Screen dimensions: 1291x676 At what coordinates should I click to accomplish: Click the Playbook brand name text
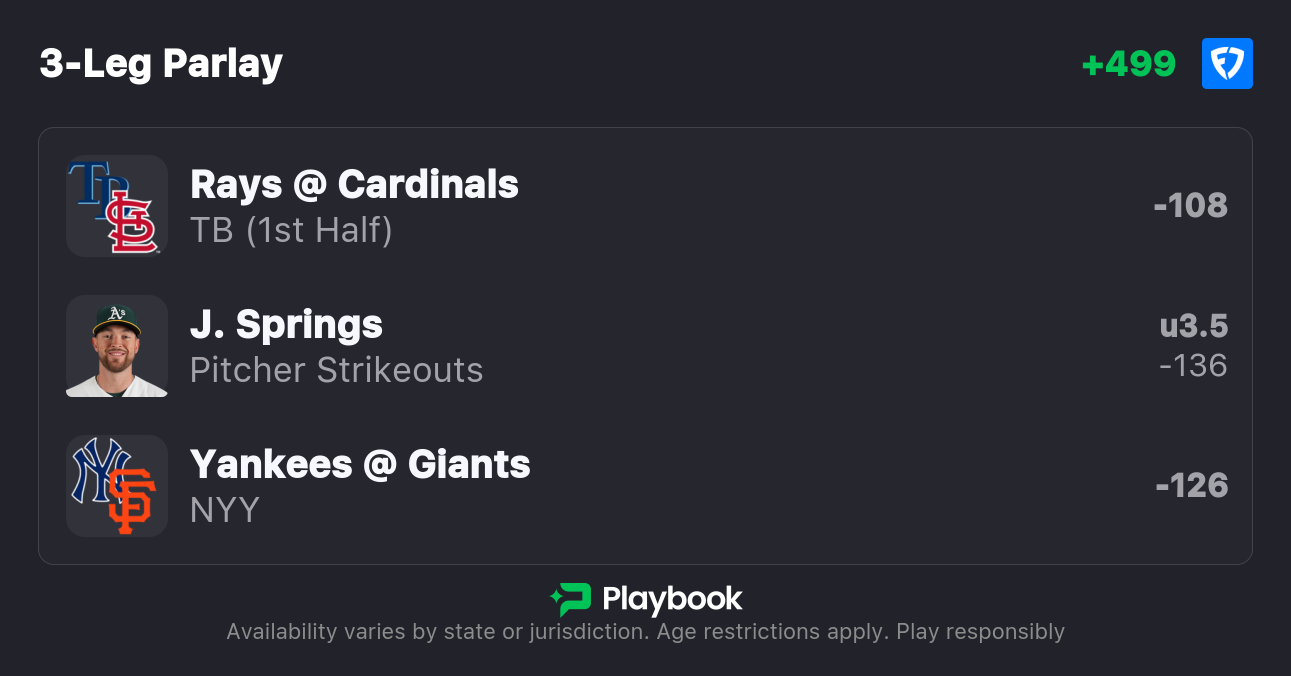click(672, 599)
